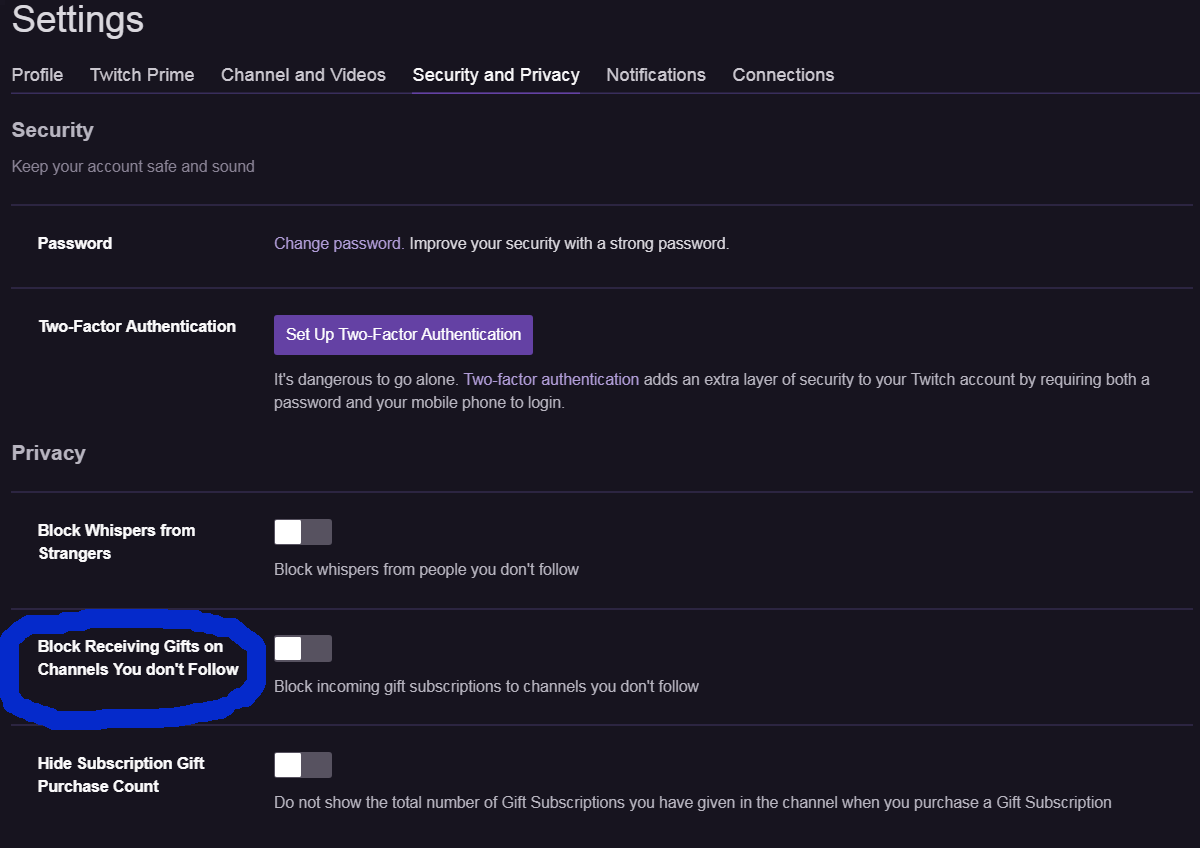
Task: Enable Block Whispers from Strangers toggle
Action: point(303,532)
